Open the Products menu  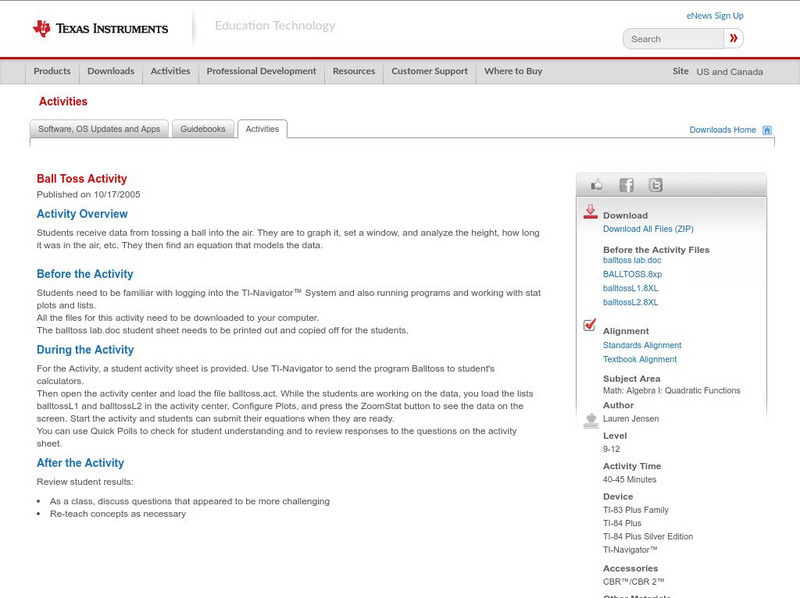click(x=52, y=71)
